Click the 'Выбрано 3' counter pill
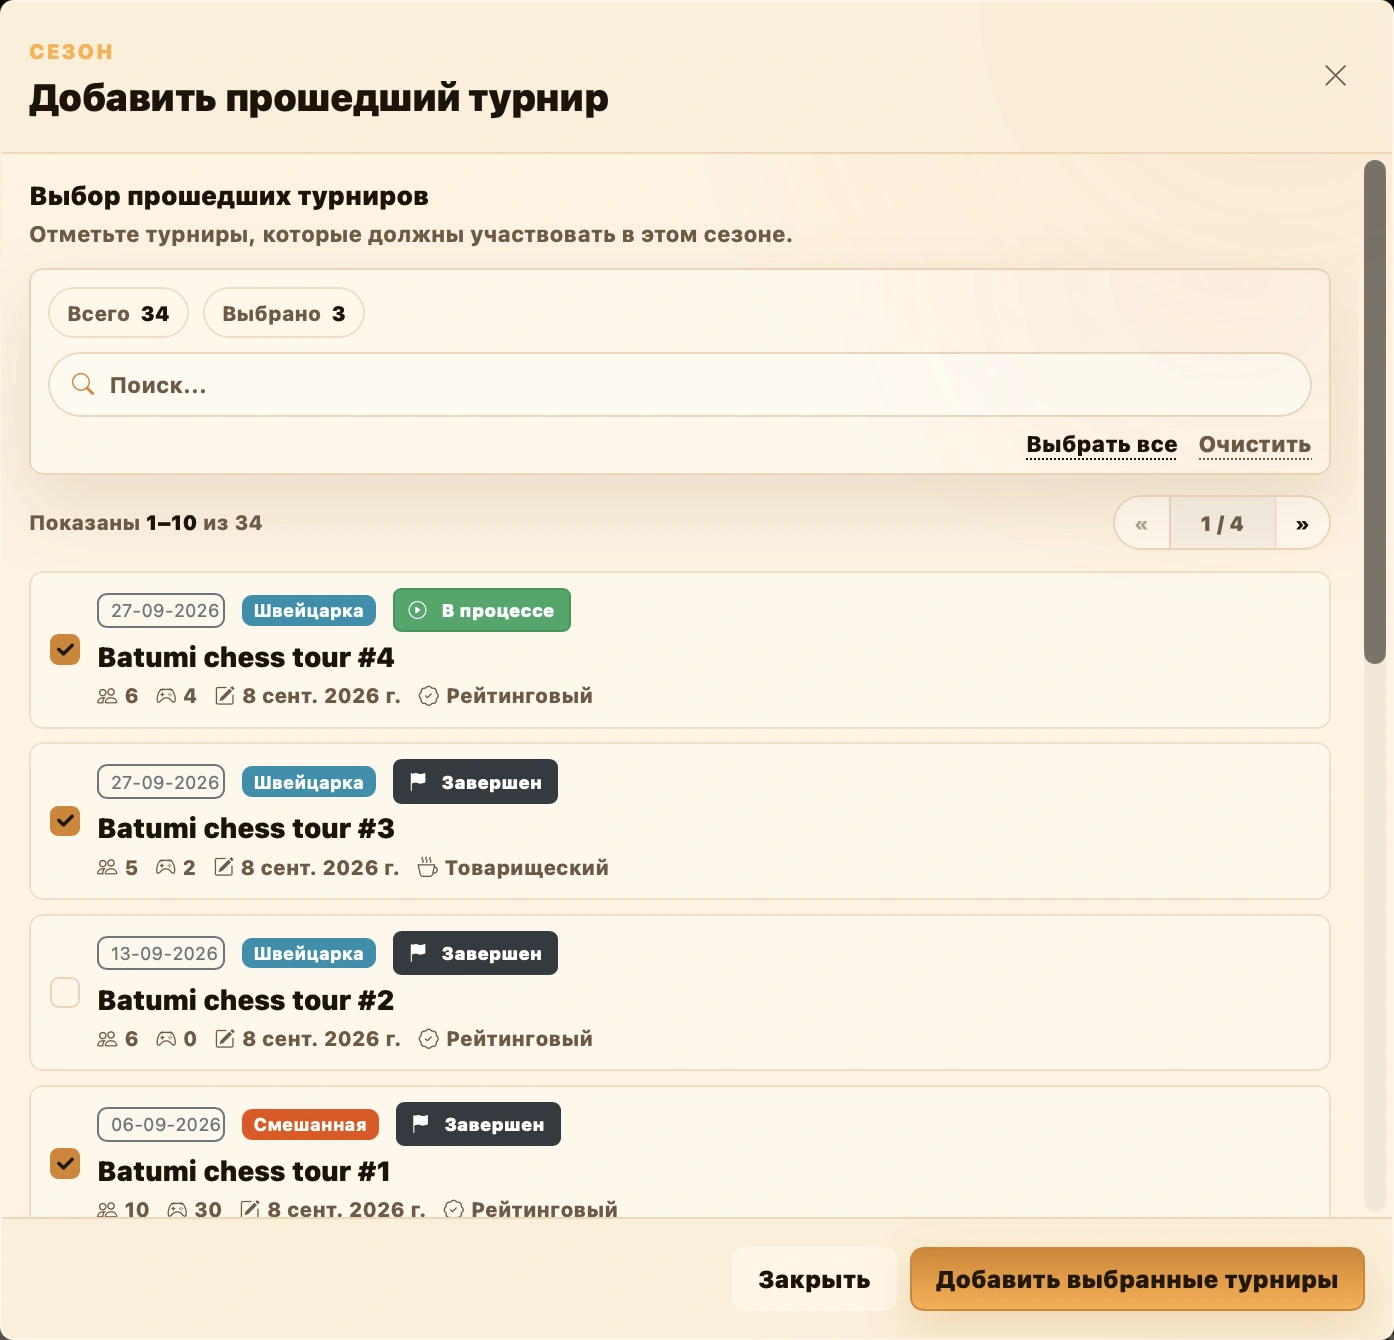Screen dimensions: 1394x1340 284,313
